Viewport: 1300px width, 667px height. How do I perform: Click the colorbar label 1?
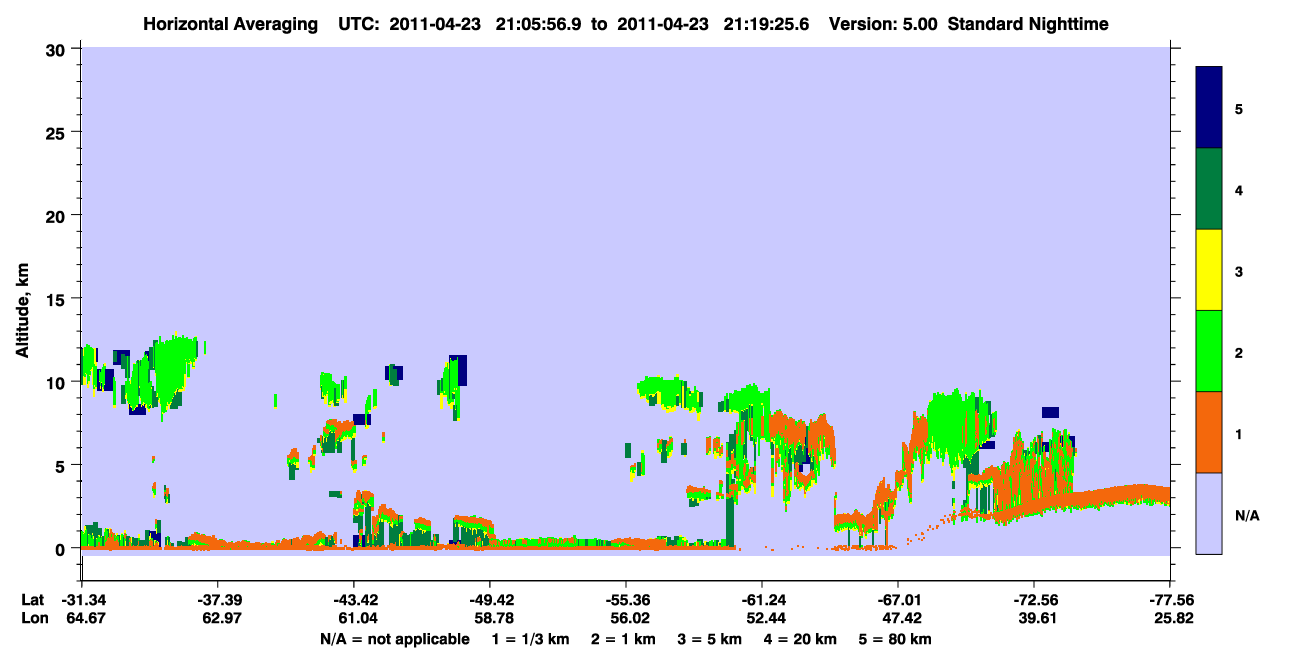[1239, 433]
